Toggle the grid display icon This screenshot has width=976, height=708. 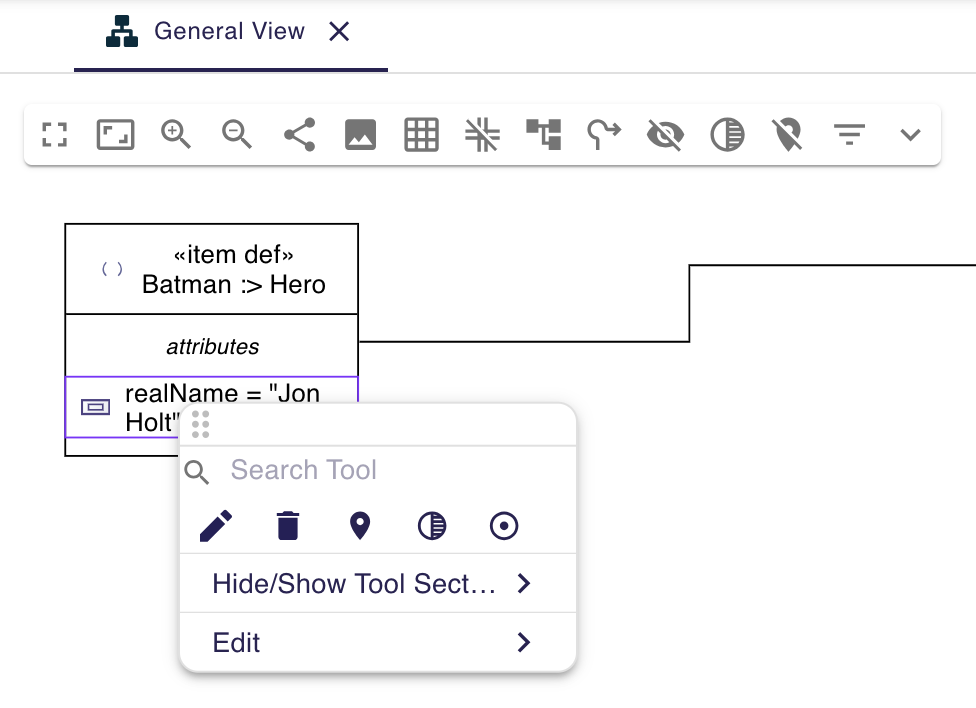(x=421, y=134)
